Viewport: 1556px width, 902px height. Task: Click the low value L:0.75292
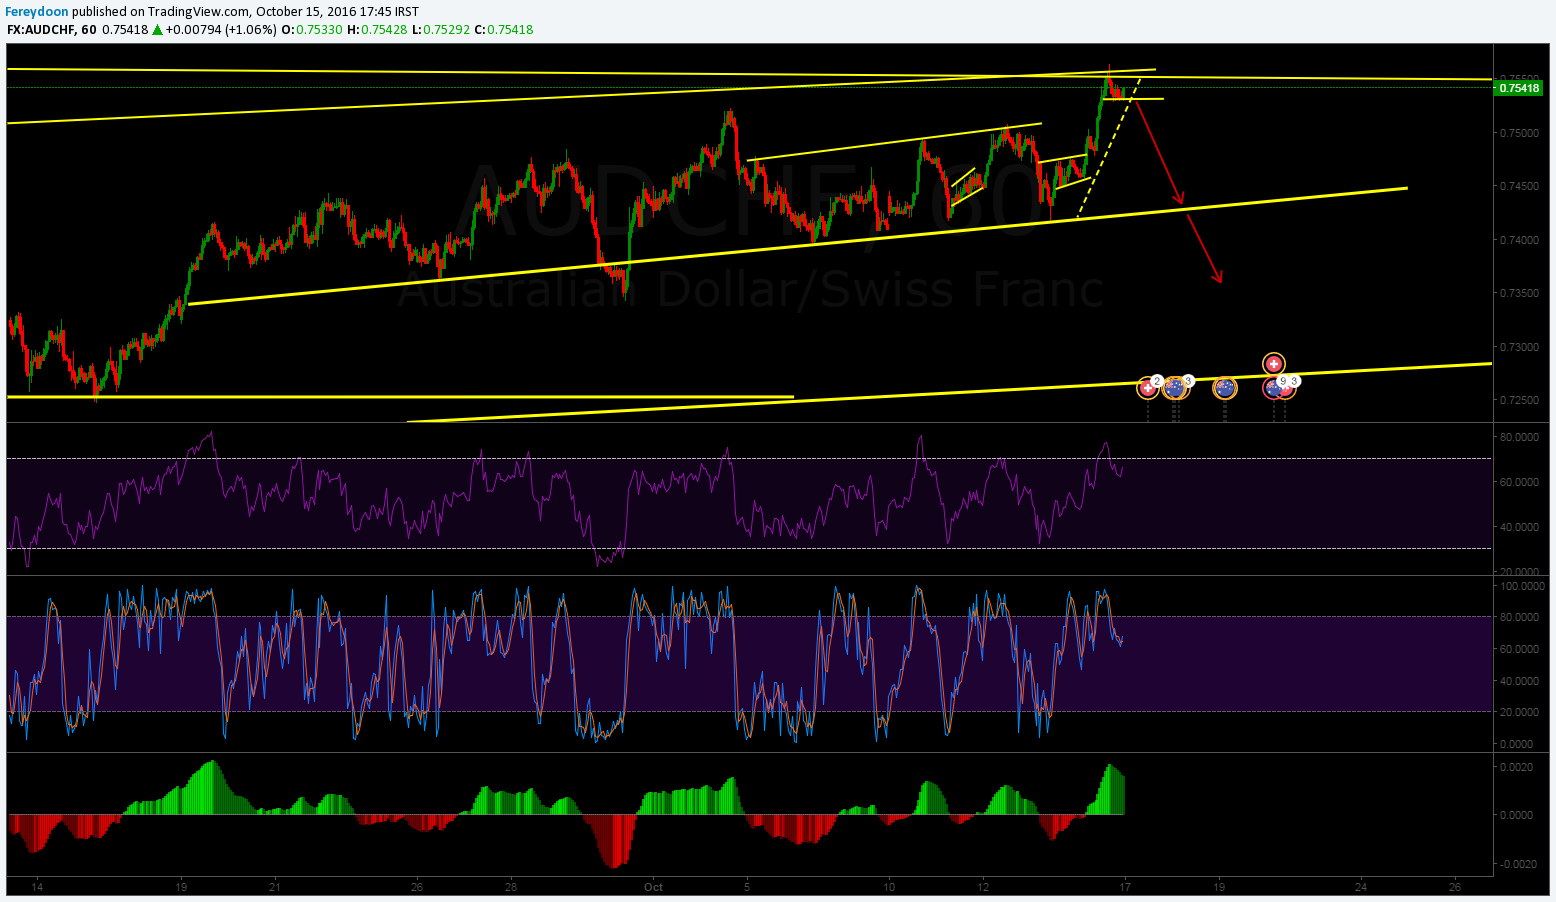443,30
